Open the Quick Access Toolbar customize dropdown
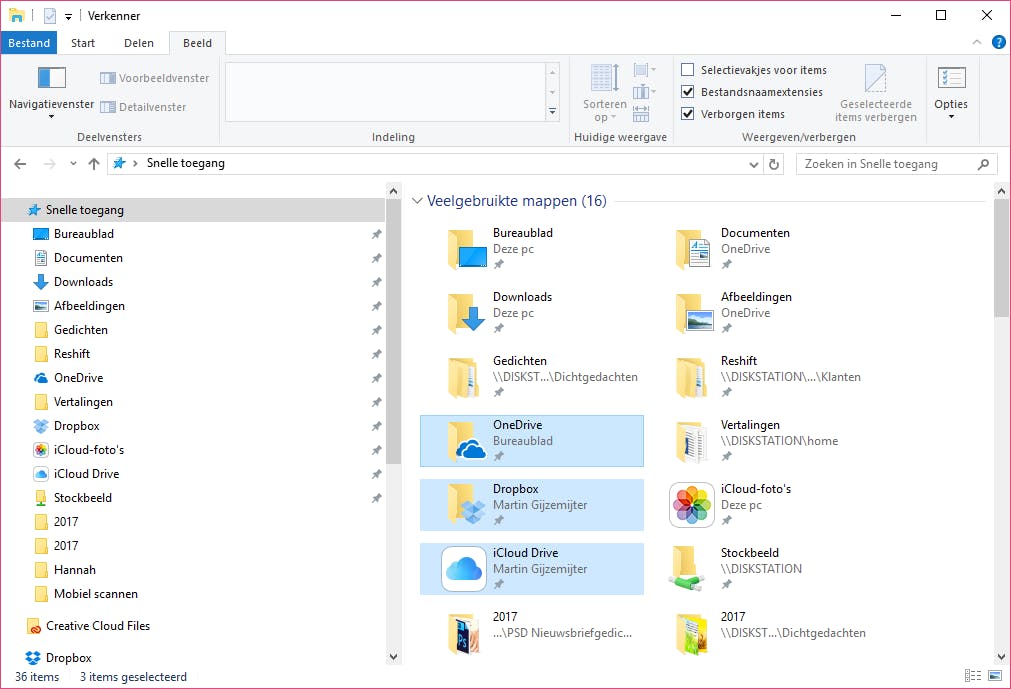 point(68,17)
